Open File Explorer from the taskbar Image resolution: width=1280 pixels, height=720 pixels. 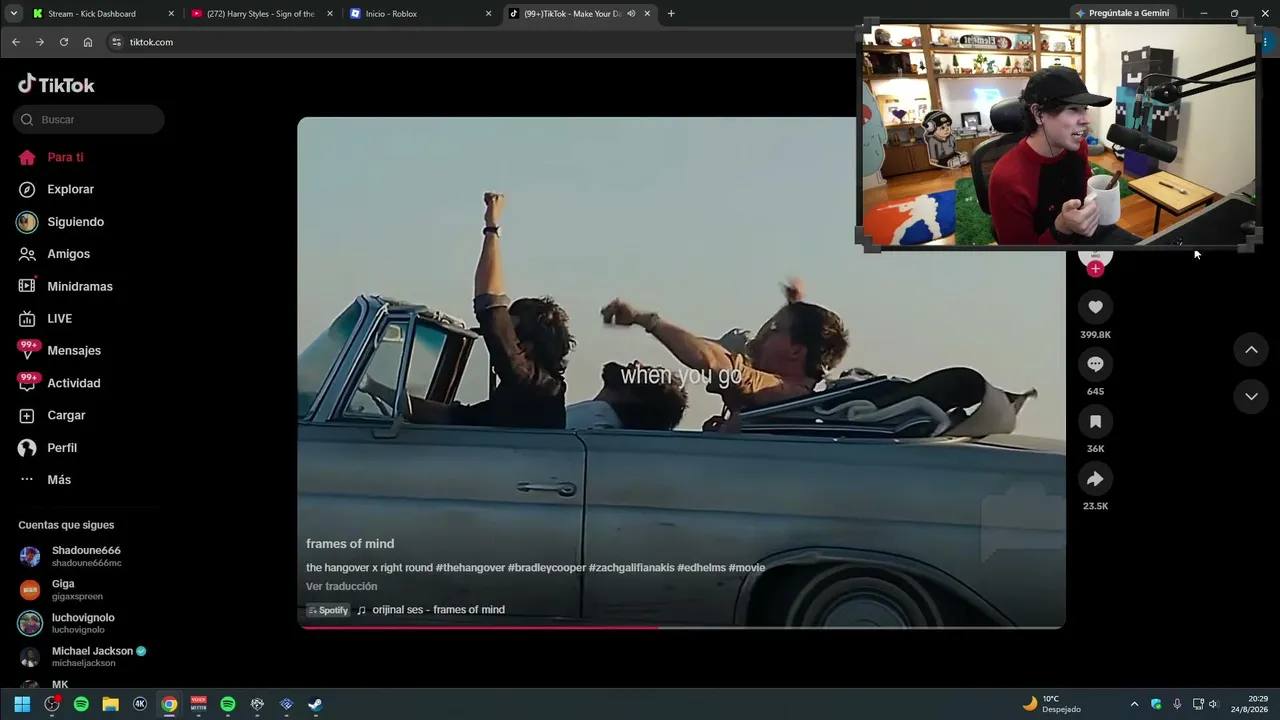pyautogui.click(x=111, y=704)
